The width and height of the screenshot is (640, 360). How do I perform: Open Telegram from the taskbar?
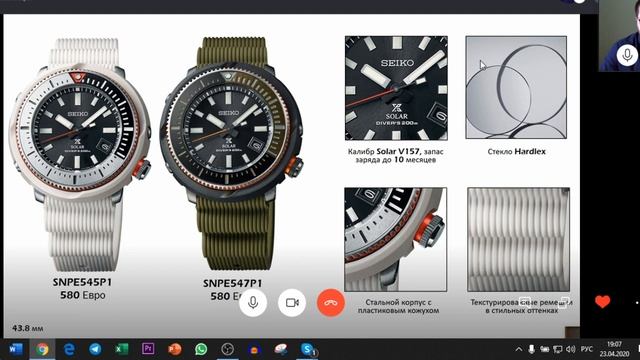click(x=95, y=349)
